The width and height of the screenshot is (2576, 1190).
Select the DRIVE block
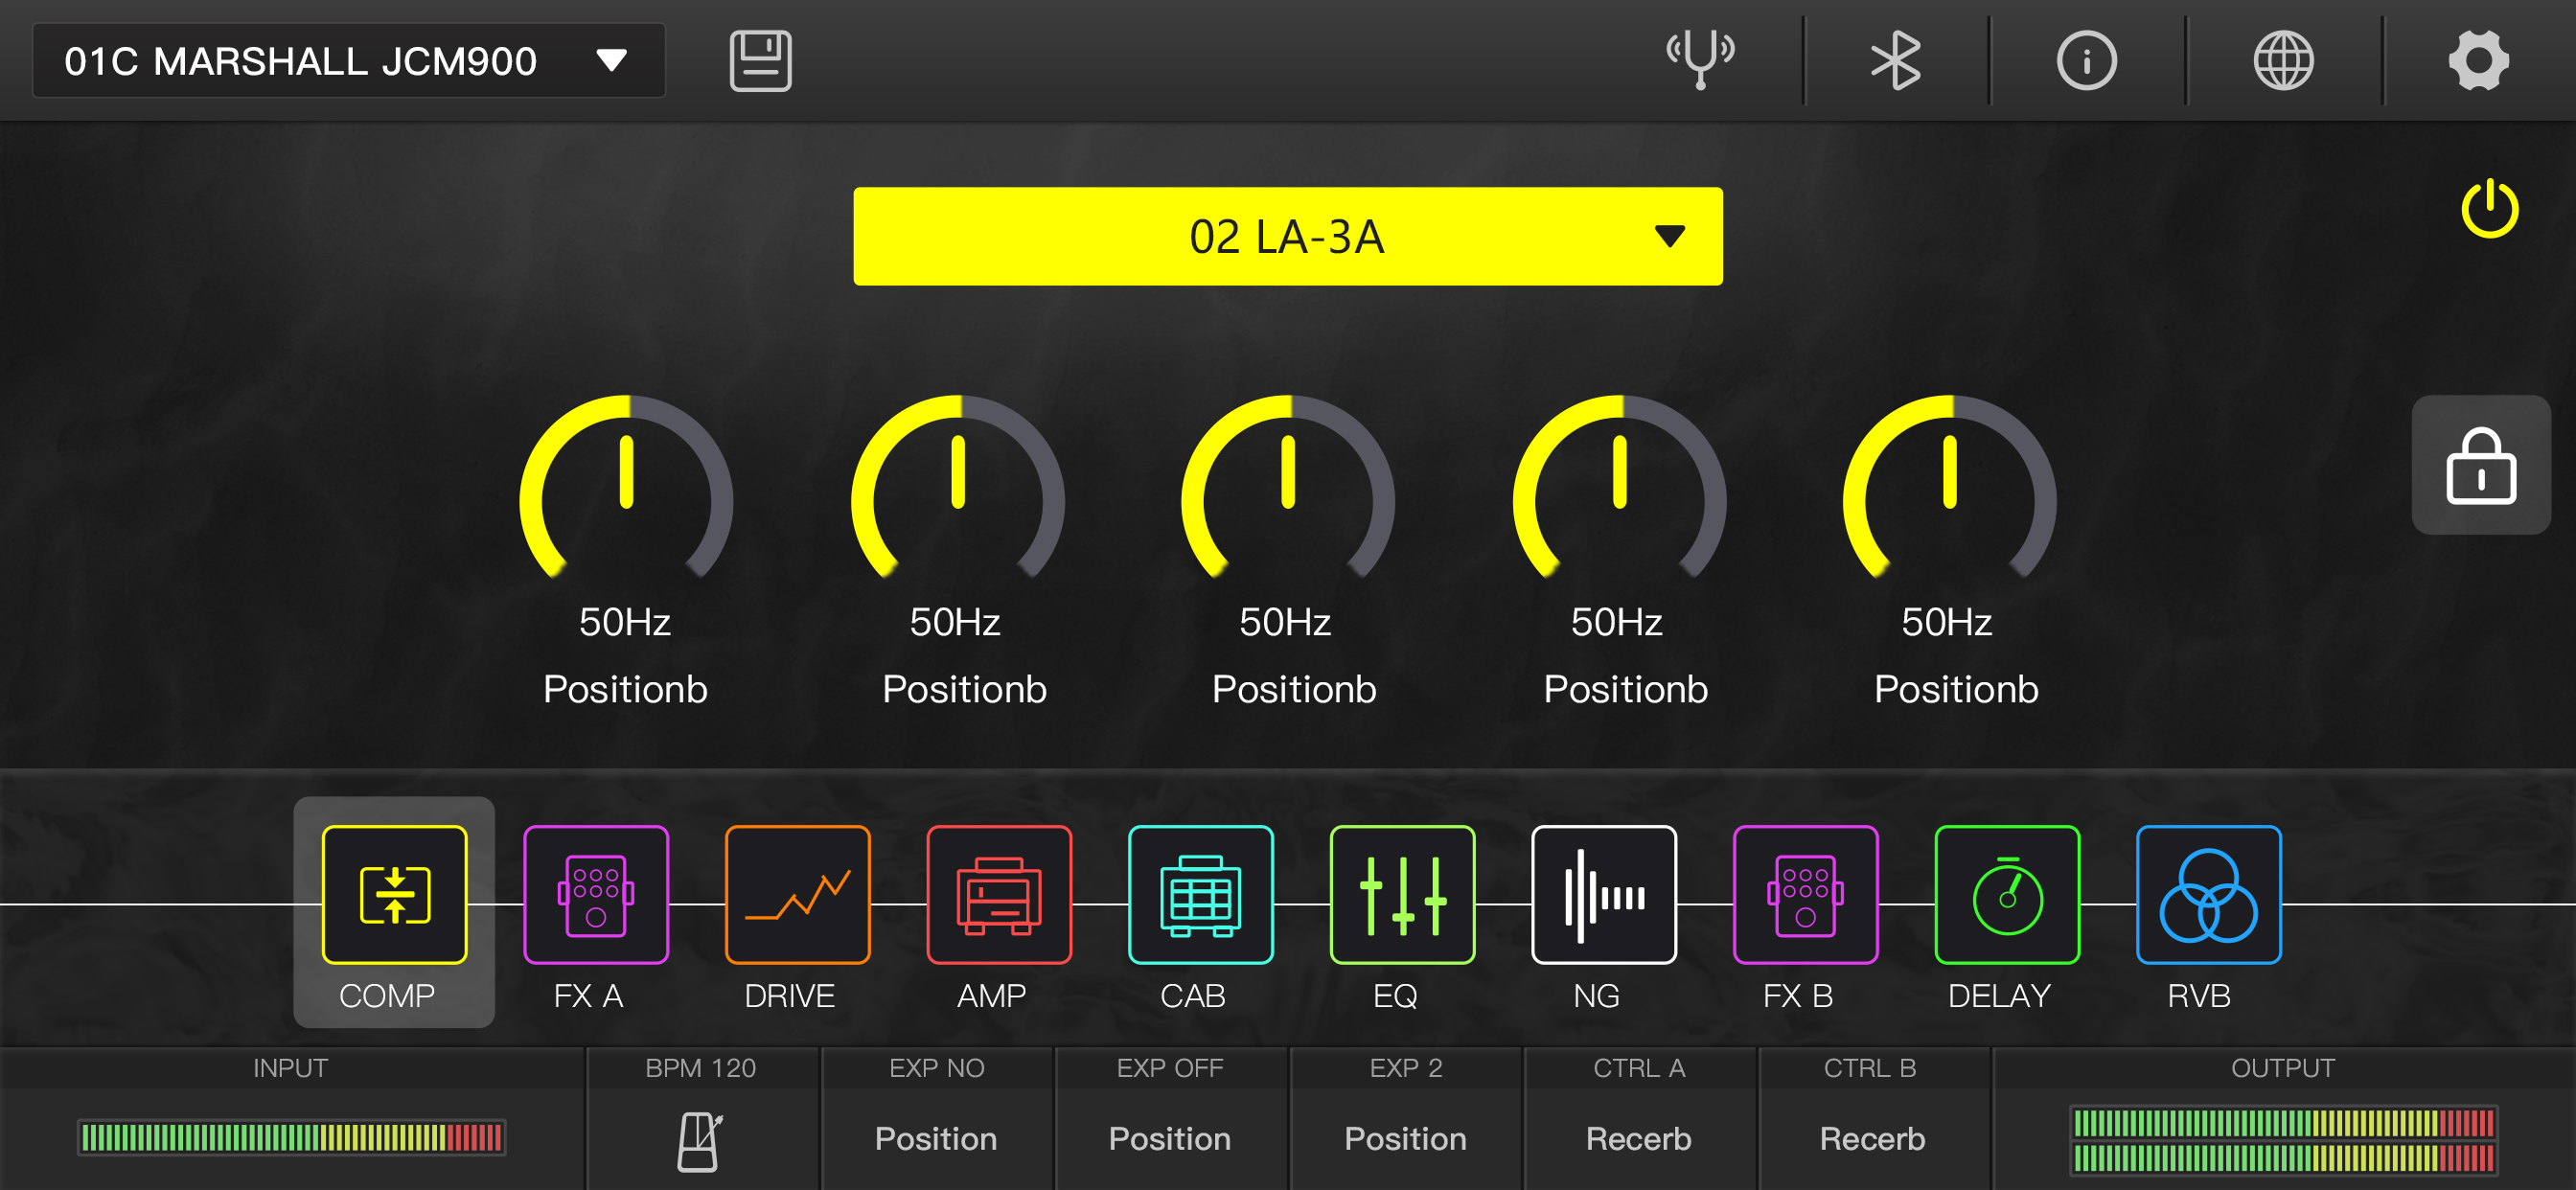click(x=797, y=895)
